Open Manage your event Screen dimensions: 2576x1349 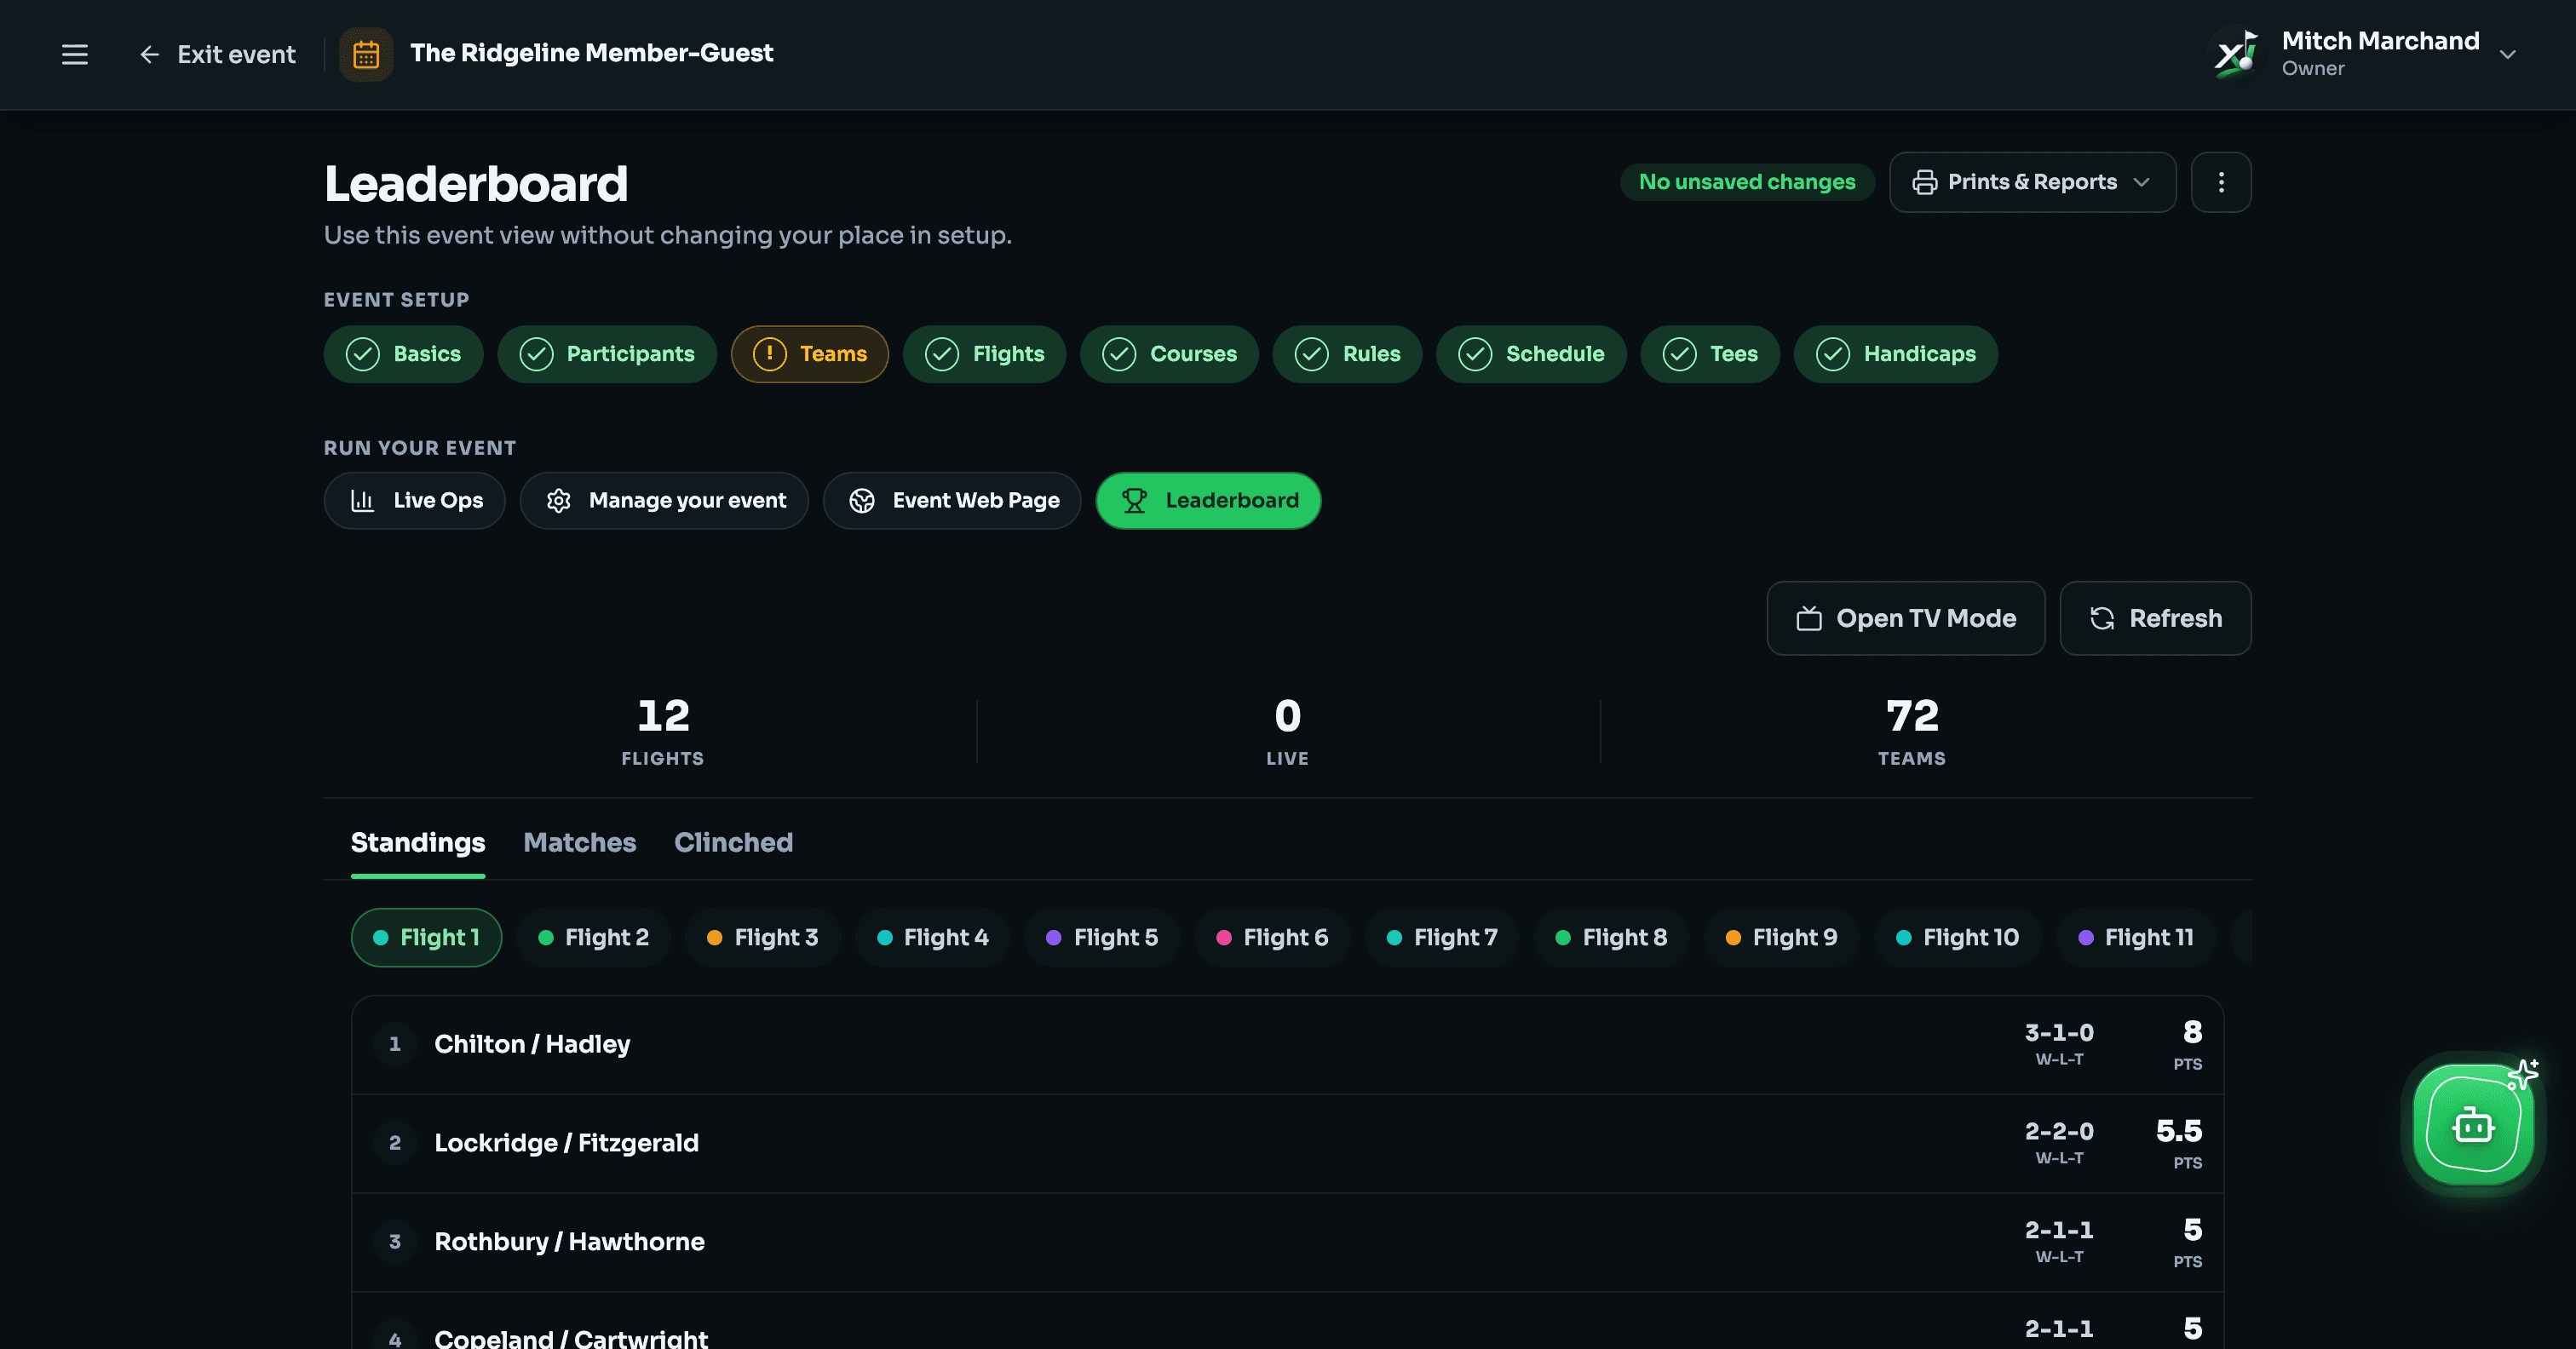point(664,501)
